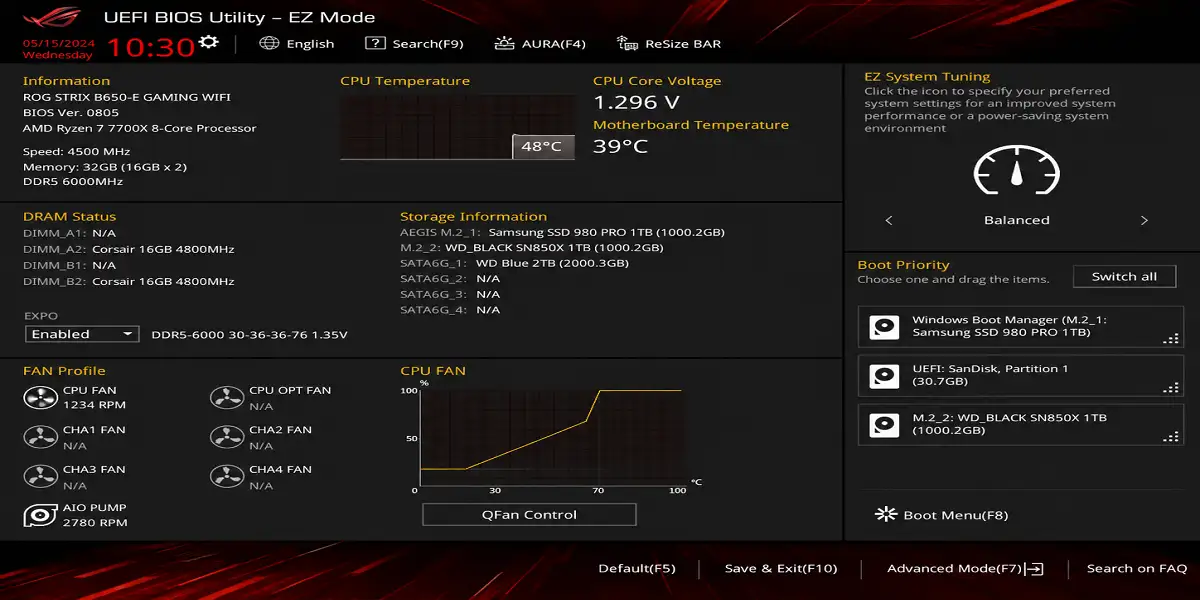Select the CPU OPT FAN icon
This screenshot has height=600, width=1200.
tap(227, 398)
